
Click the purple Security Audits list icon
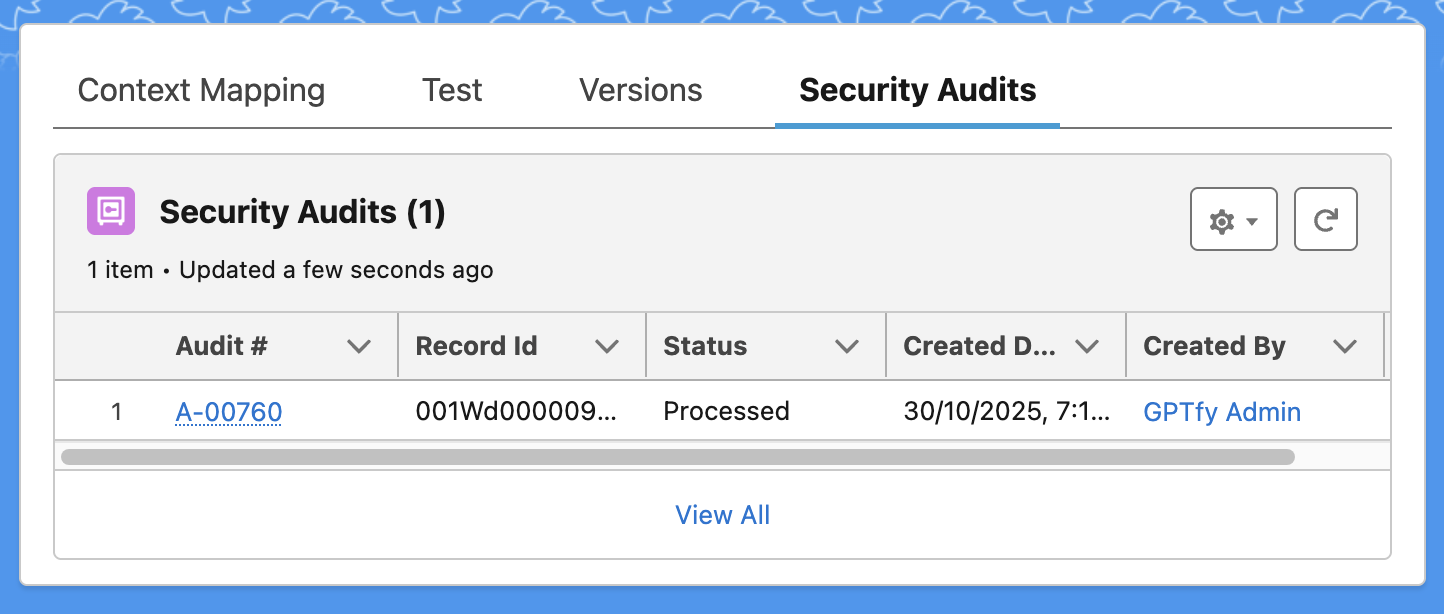110,212
